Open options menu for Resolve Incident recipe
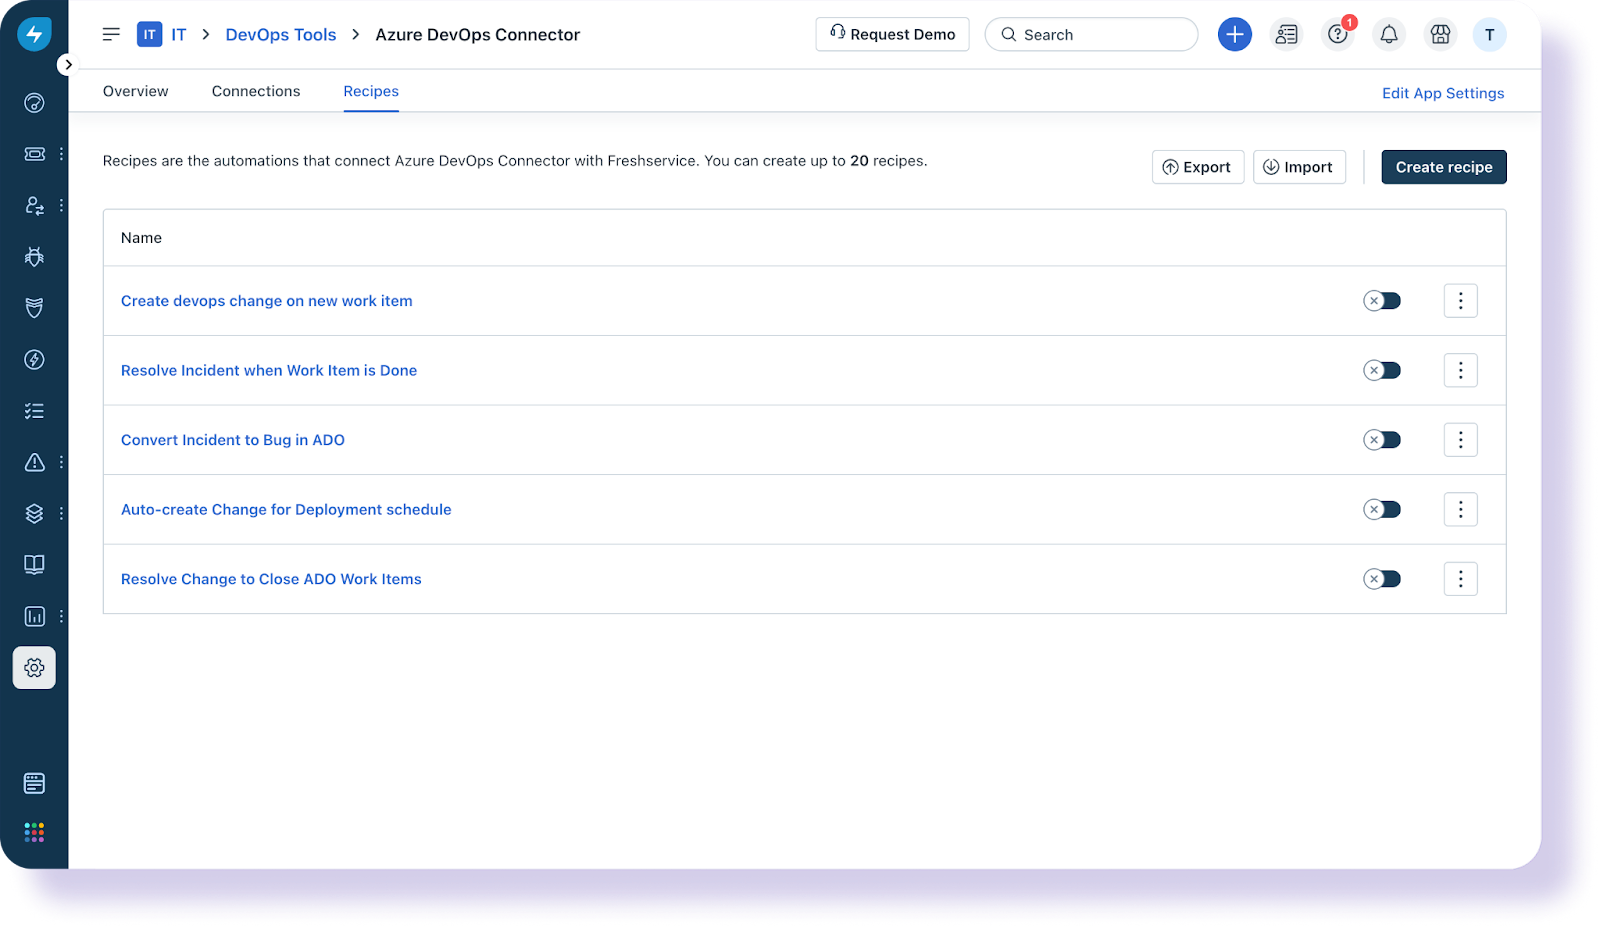Viewport: 1600px width, 928px height. coord(1460,370)
